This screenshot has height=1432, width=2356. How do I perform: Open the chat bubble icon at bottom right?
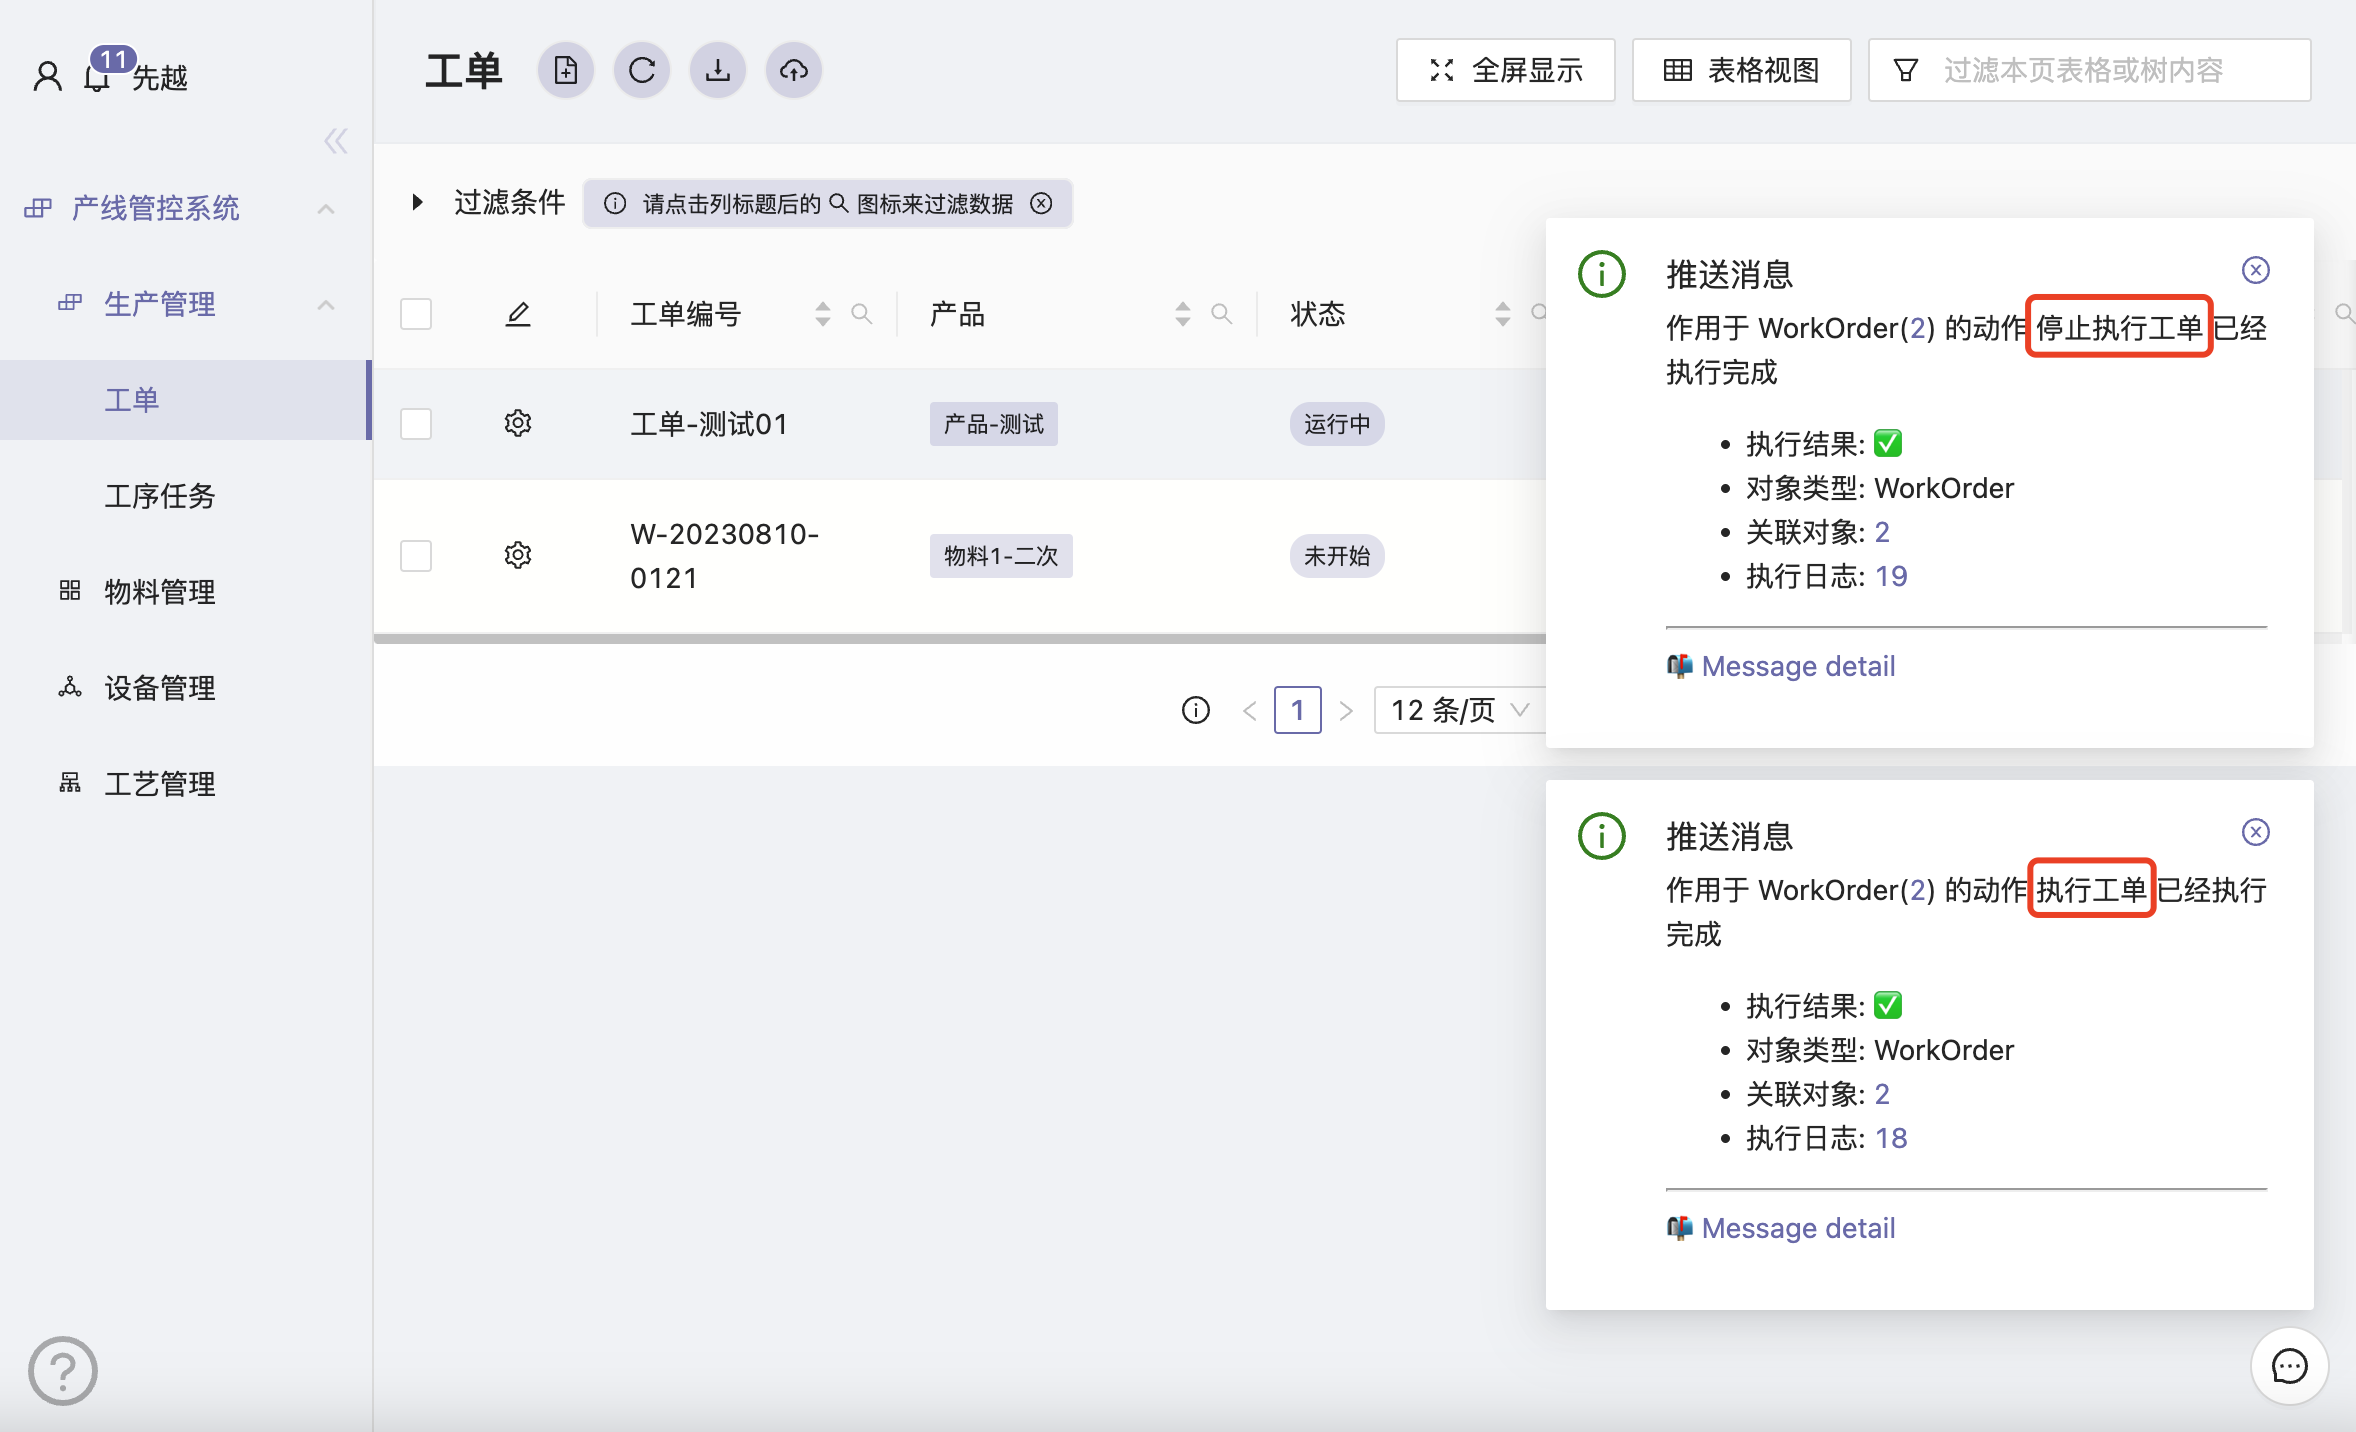pos(2289,1366)
